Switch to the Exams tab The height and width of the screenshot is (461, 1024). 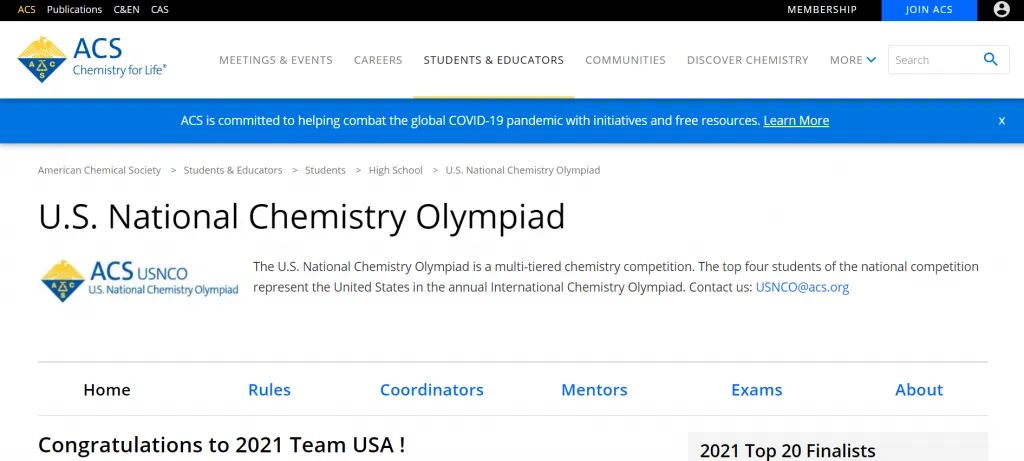tap(756, 390)
